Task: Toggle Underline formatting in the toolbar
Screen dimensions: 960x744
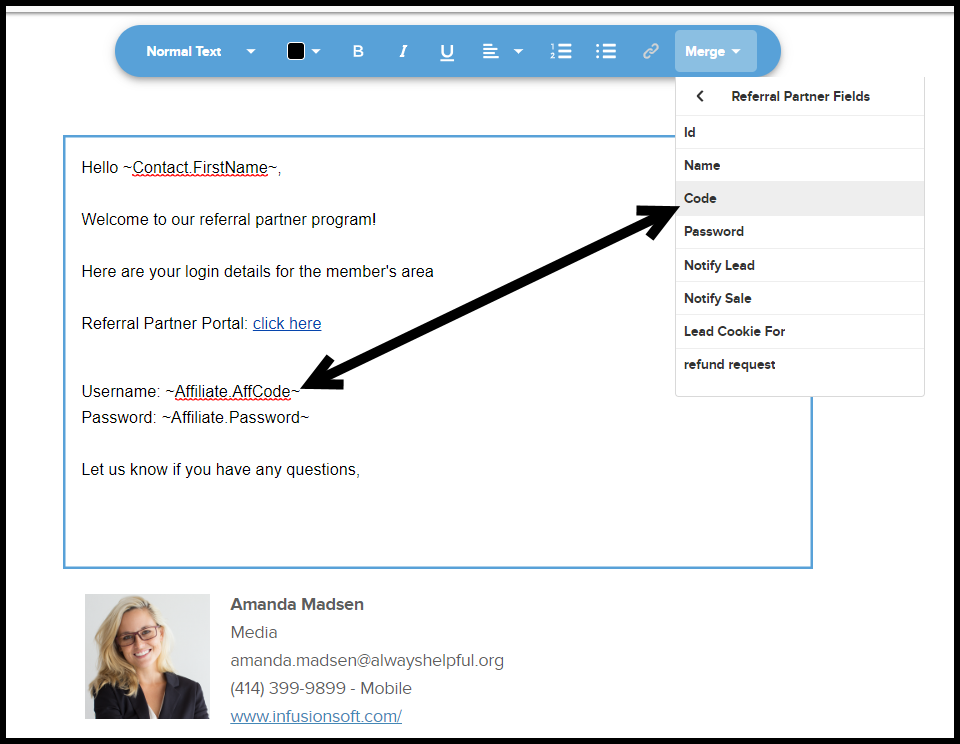Action: [x=447, y=52]
